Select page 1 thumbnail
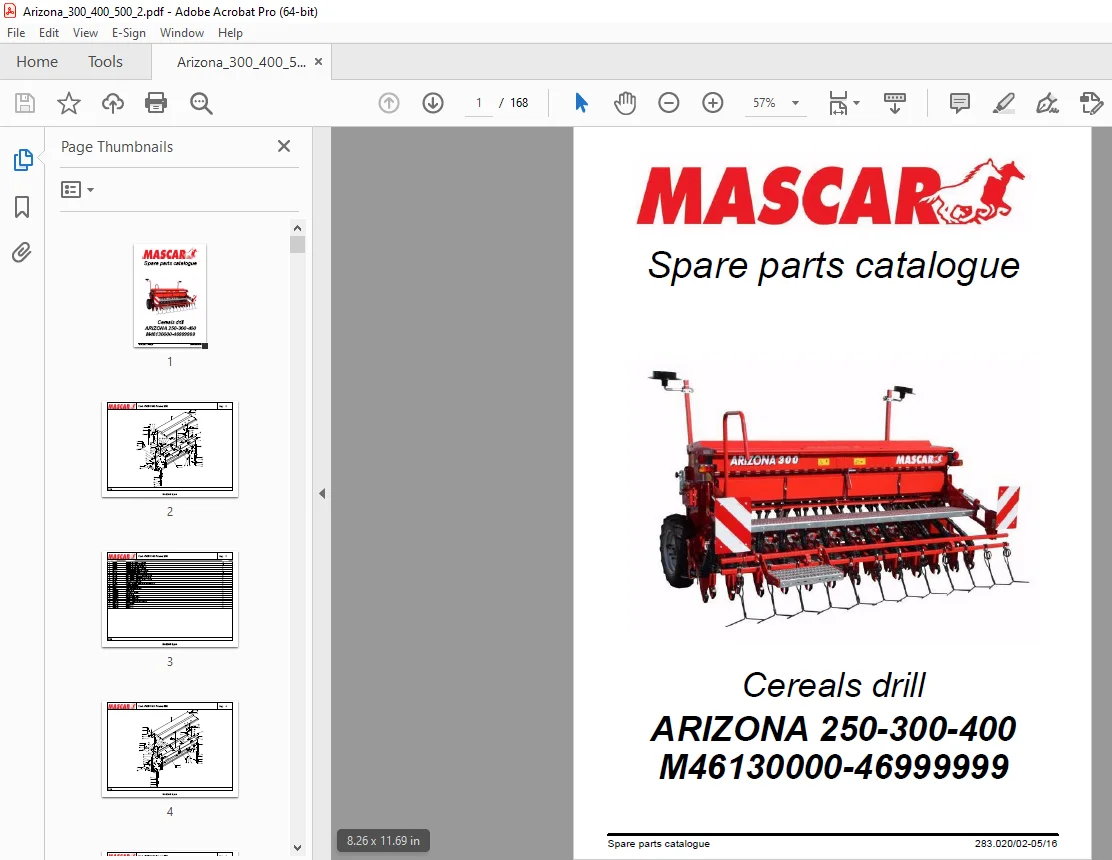The image size is (1112, 860). click(170, 296)
